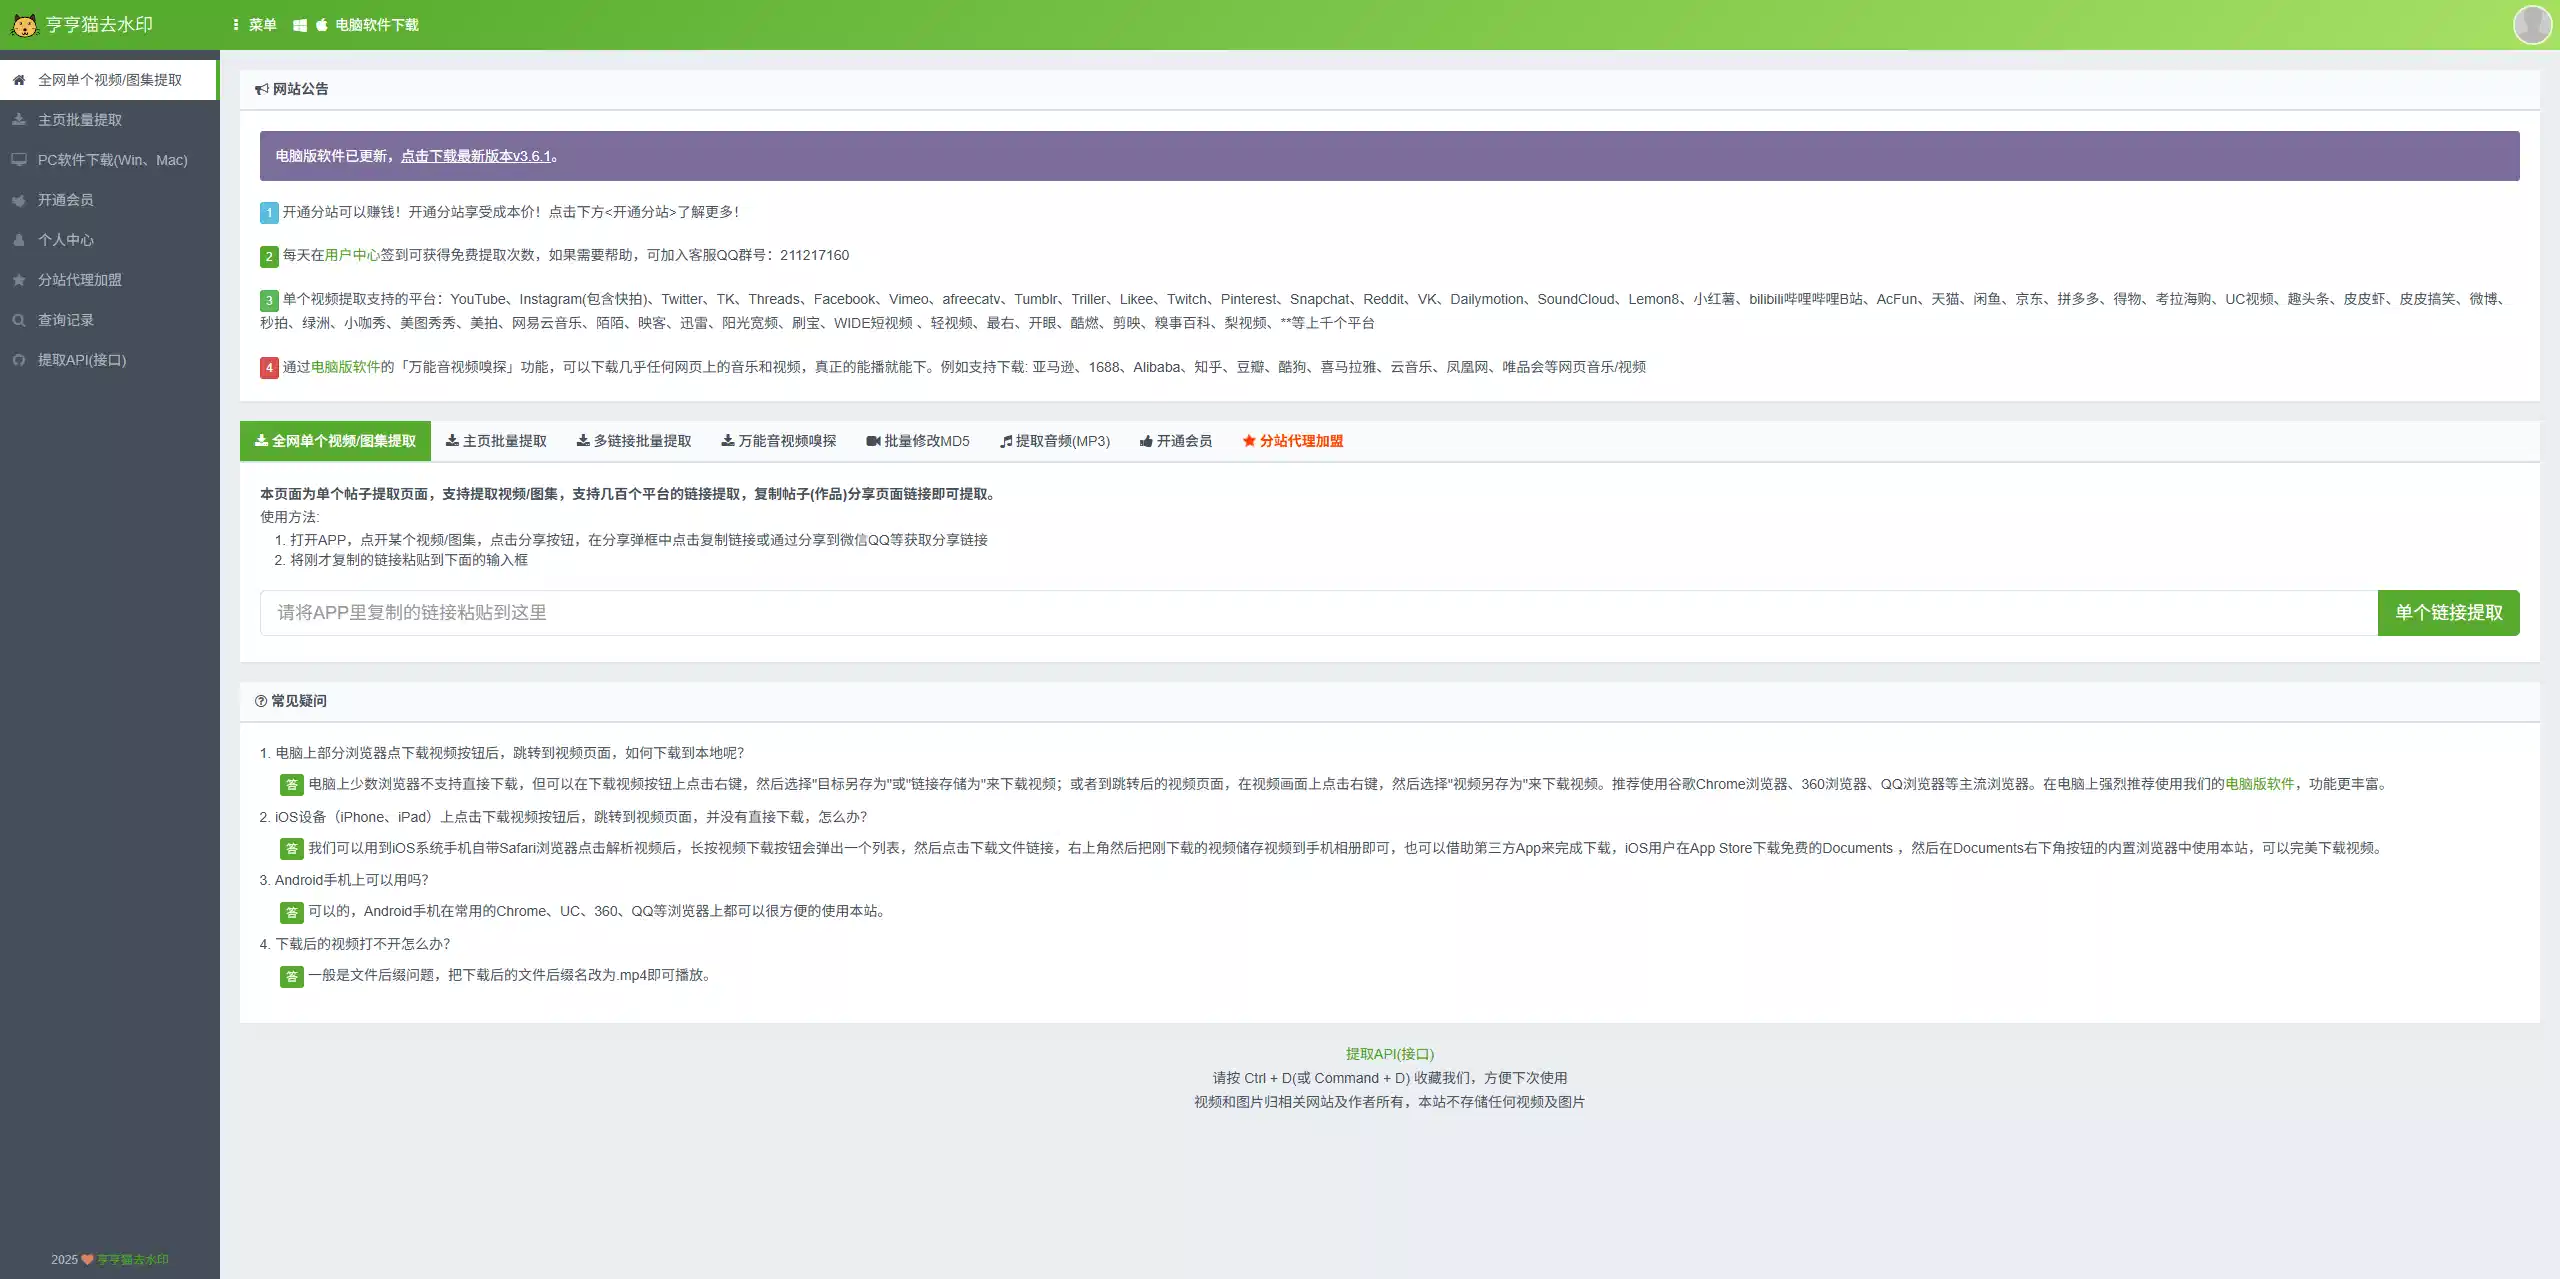Click the cat logo in header

pyautogui.click(x=24, y=25)
